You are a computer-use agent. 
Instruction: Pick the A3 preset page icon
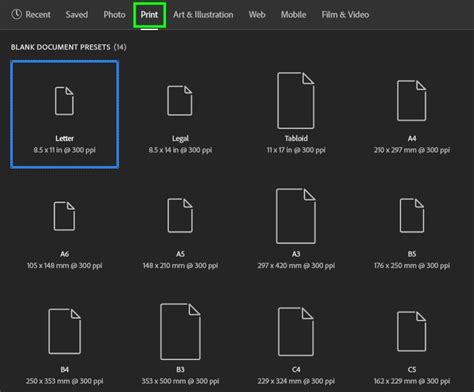(x=296, y=216)
